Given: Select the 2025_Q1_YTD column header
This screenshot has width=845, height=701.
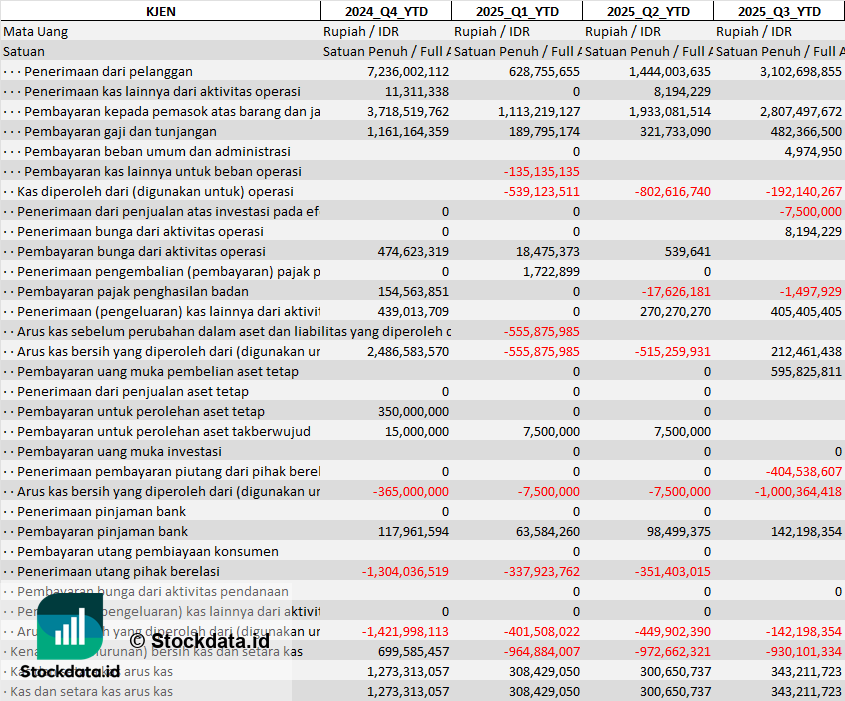Looking at the screenshot, I should 517,11.
